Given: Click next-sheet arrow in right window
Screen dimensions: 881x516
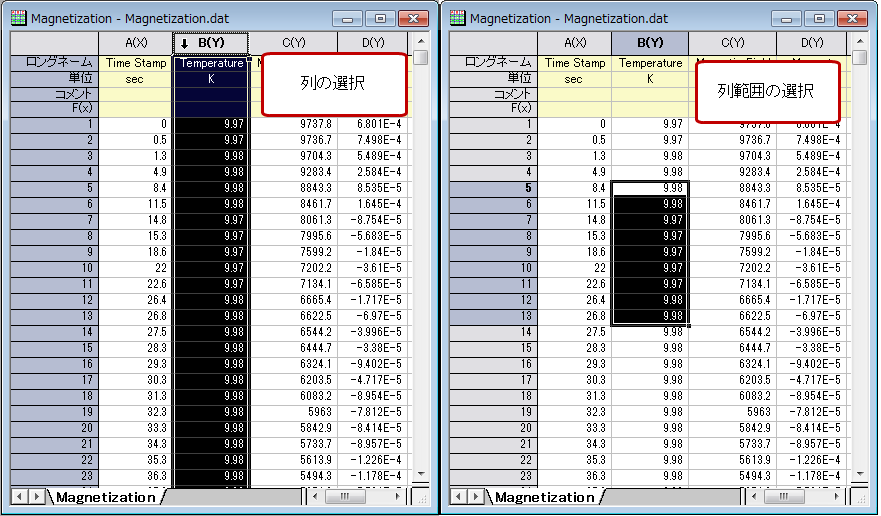Looking at the screenshot, I should pyautogui.click(x=475, y=497).
